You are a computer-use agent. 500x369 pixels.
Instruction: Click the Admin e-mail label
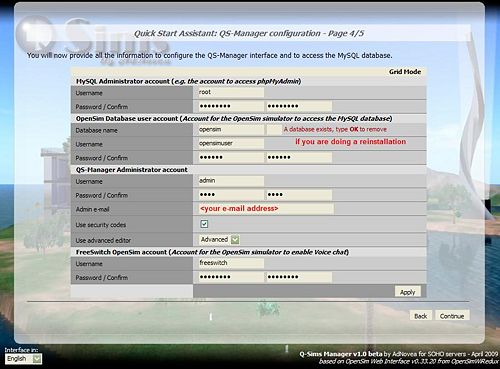click(92, 209)
